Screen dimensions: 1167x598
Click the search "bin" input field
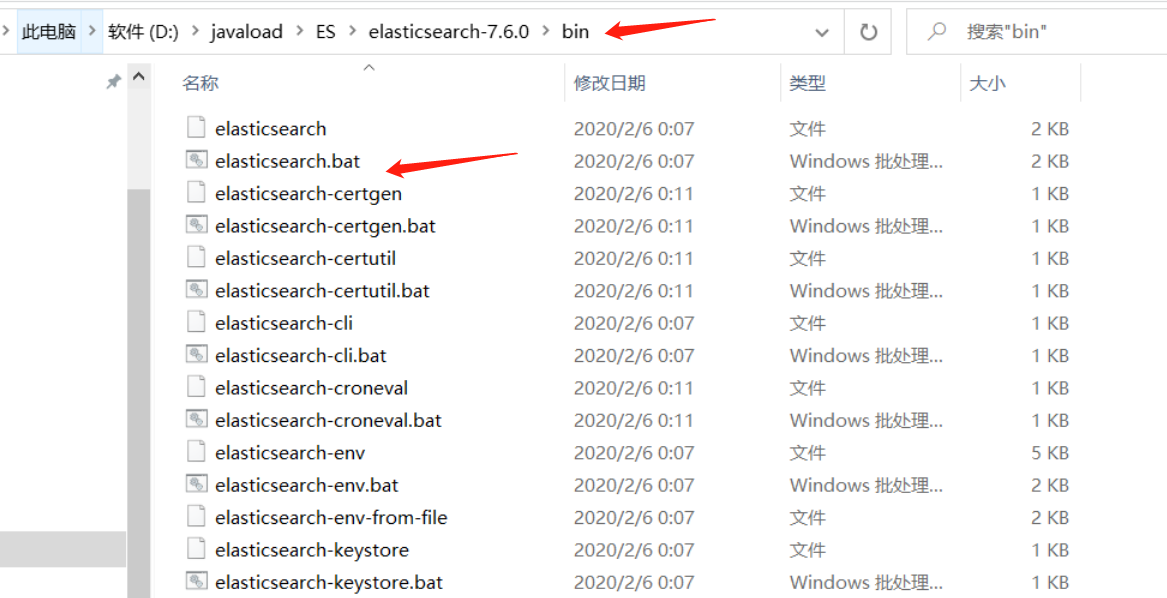point(1036,31)
